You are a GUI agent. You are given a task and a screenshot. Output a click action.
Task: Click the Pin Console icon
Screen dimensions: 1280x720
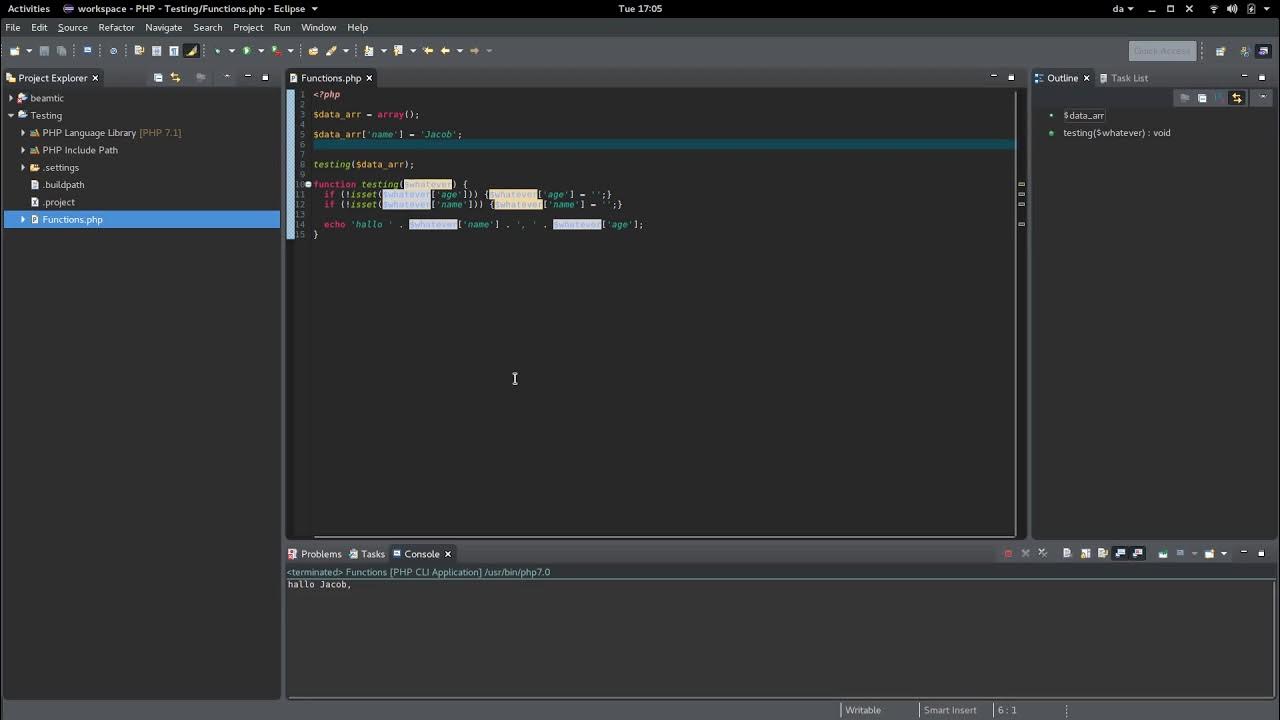pyautogui.click(x=1162, y=553)
